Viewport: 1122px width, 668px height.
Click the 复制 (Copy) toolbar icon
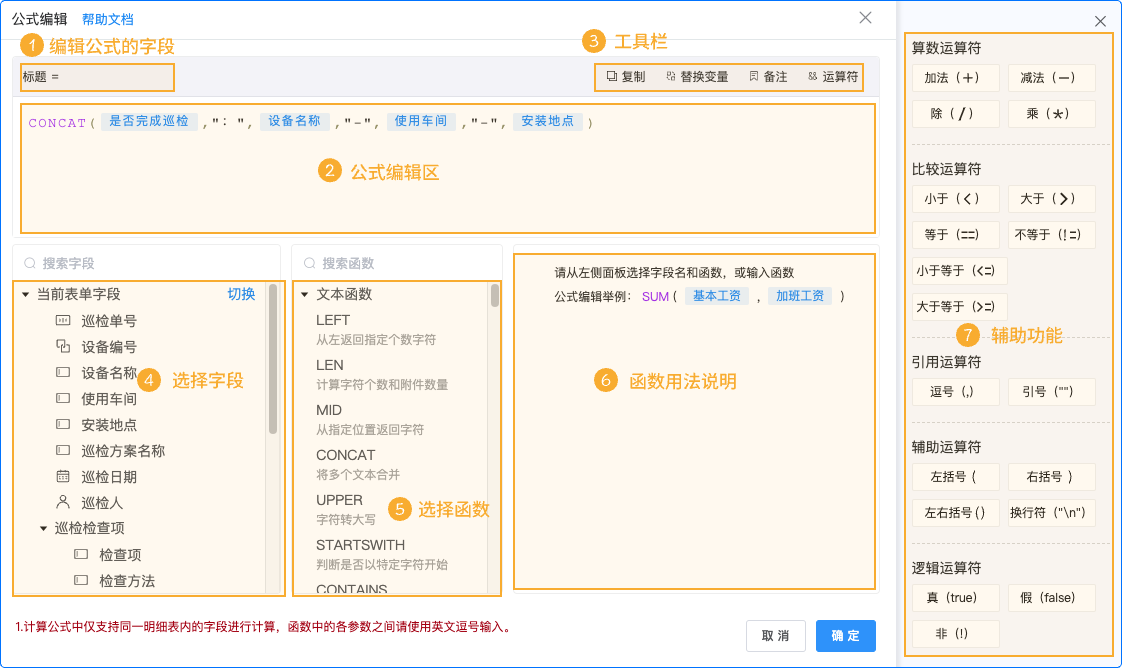[611, 77]
